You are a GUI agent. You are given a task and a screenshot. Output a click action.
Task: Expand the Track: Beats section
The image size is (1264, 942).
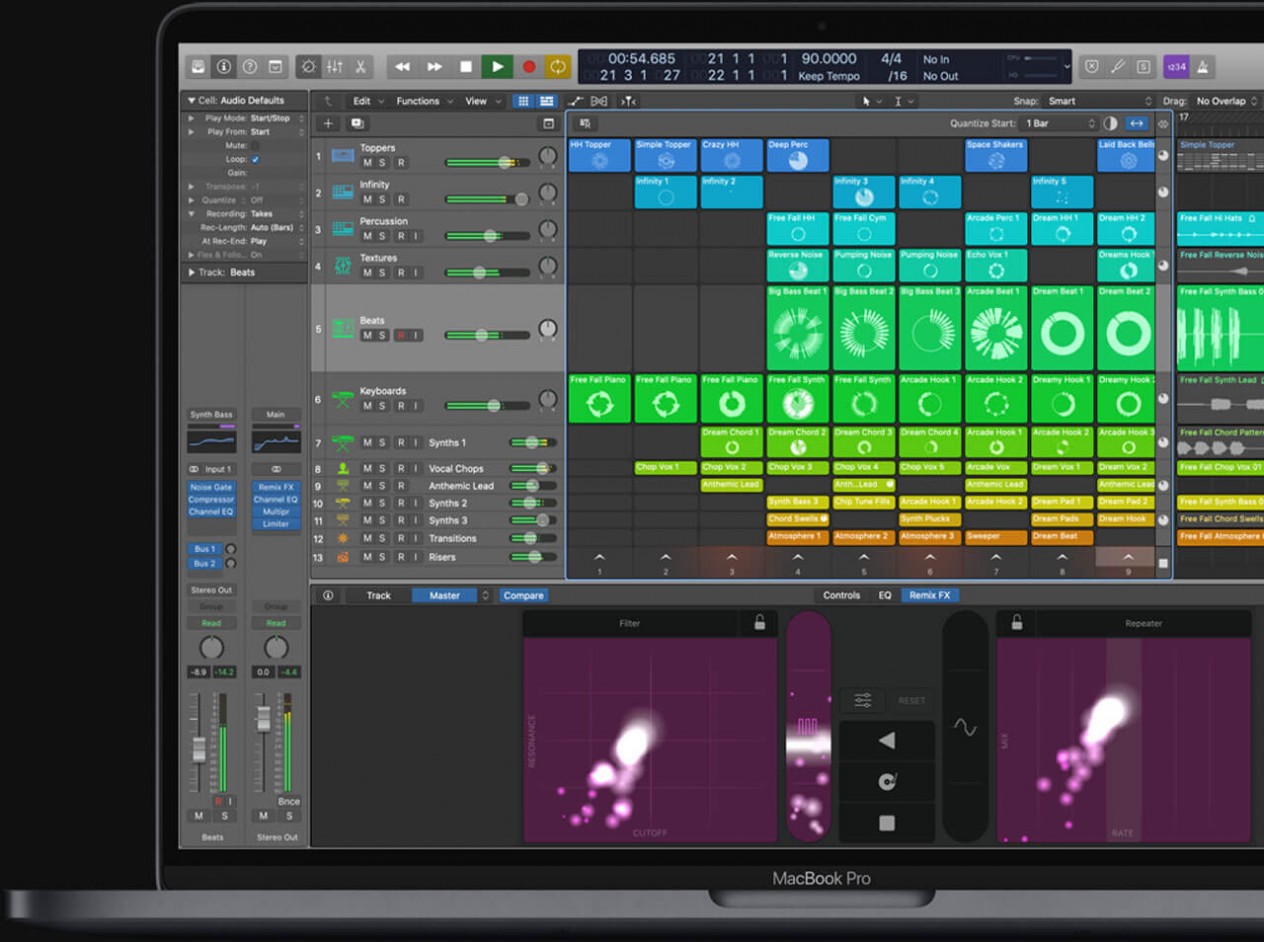click(x=191, y=272)
